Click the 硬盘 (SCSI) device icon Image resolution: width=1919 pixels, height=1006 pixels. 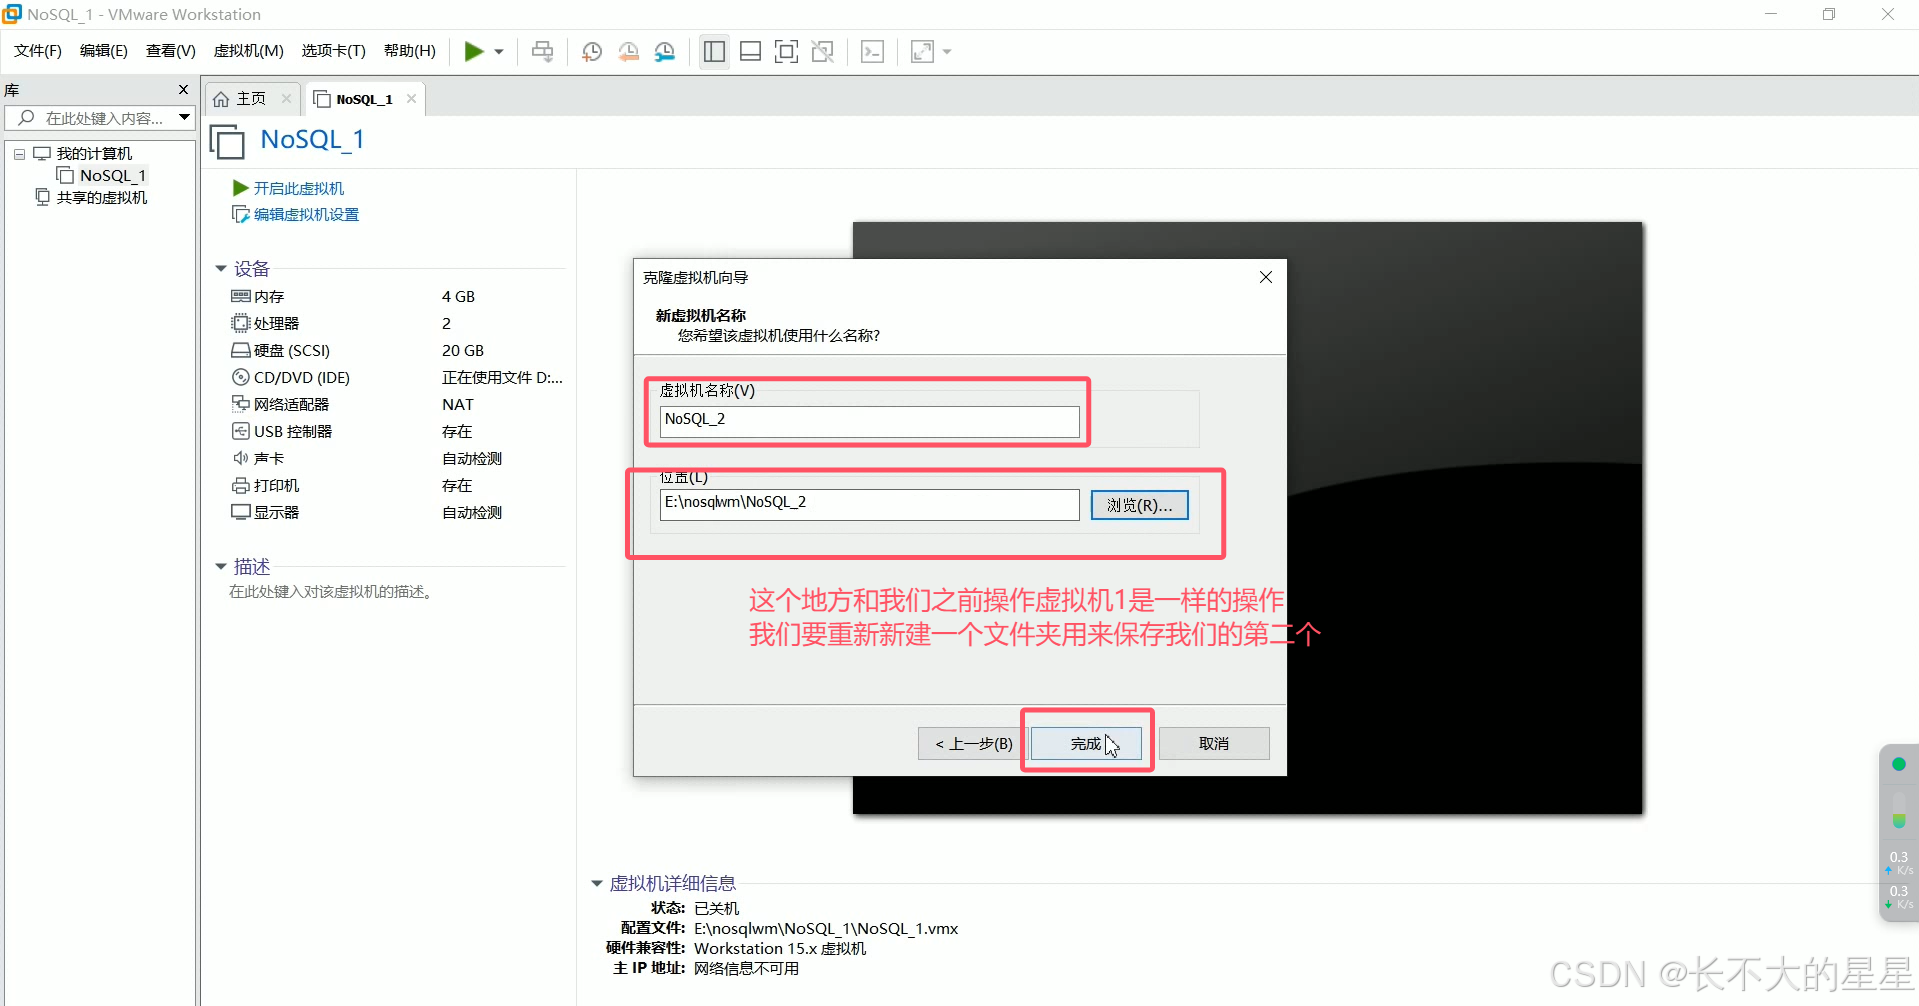click(x=241, y=350)
